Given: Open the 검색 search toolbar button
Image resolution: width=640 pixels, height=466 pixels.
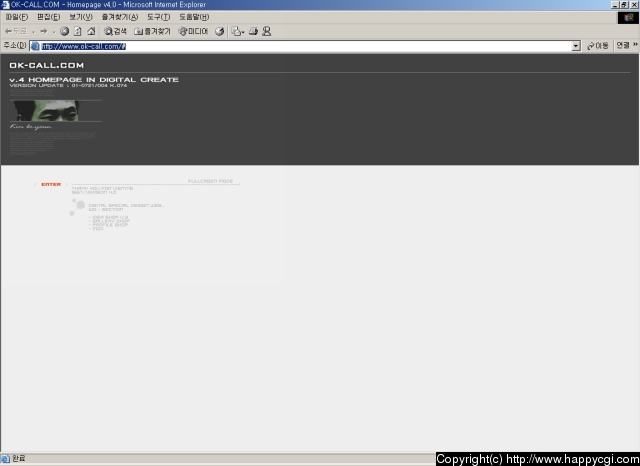Looking at the screenshot, I should [x=115, y=31].
